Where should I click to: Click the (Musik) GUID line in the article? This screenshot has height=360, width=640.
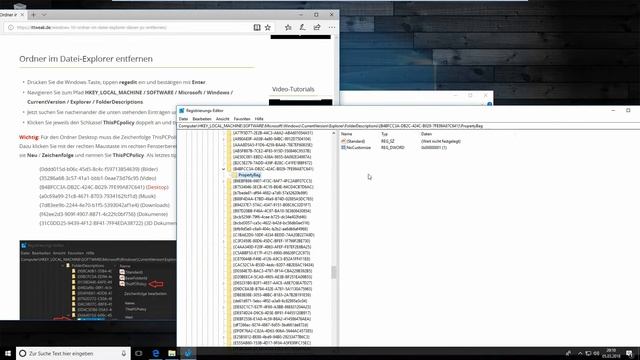[x=97, y=196]
